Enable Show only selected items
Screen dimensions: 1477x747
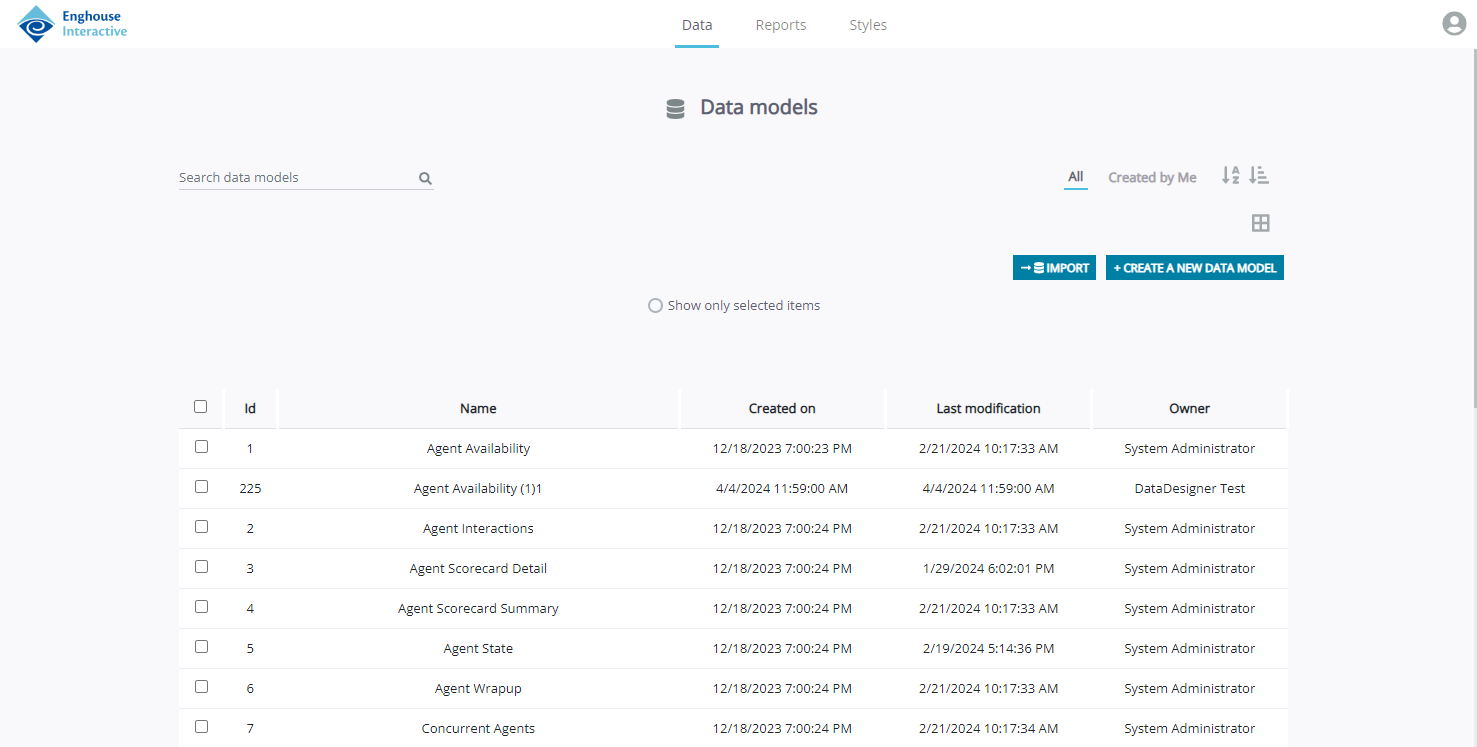tap(655, 305)
